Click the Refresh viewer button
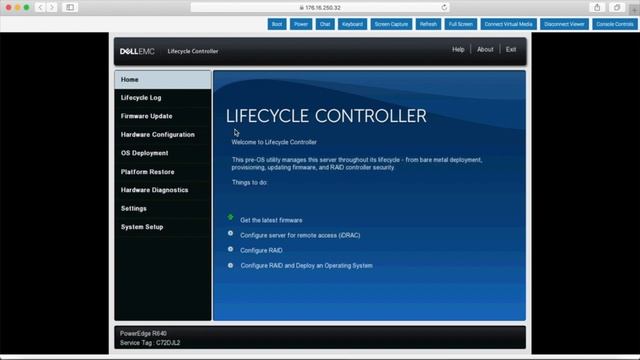The width and height of the screenshot is (640, 360). (x=428, y=24)
